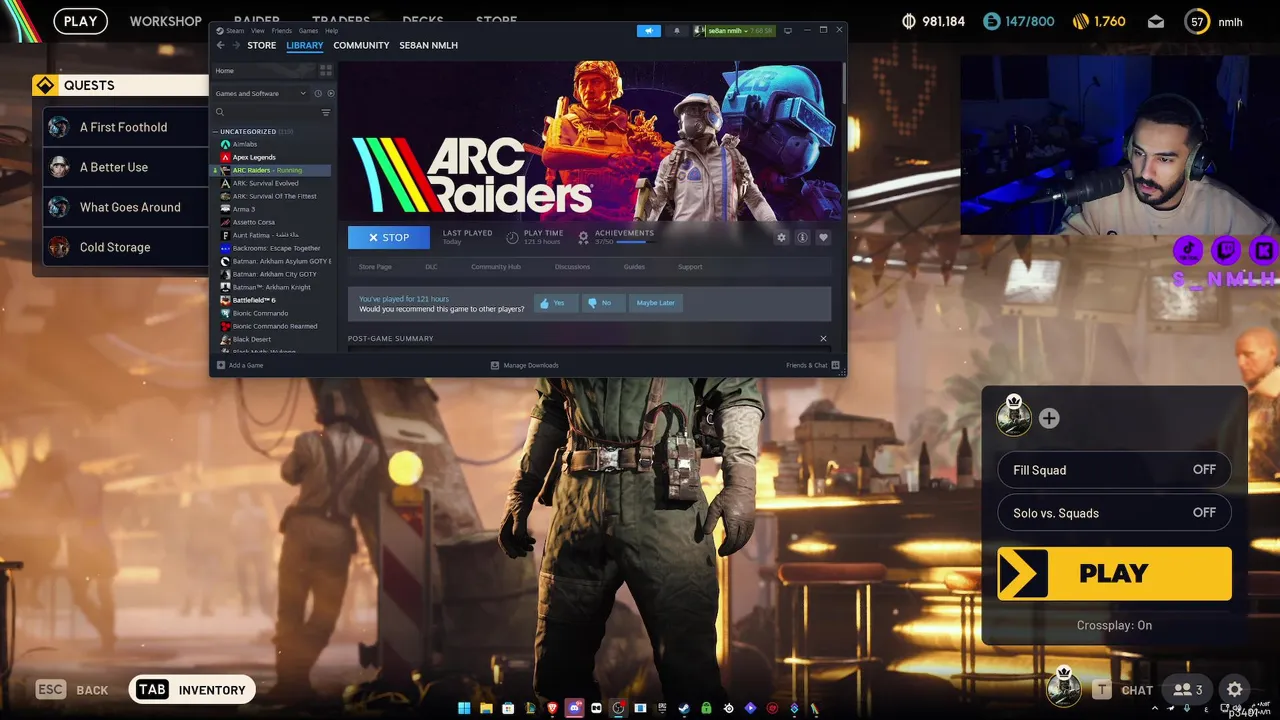Open Steam menu in menu bar

click(235, 31)
